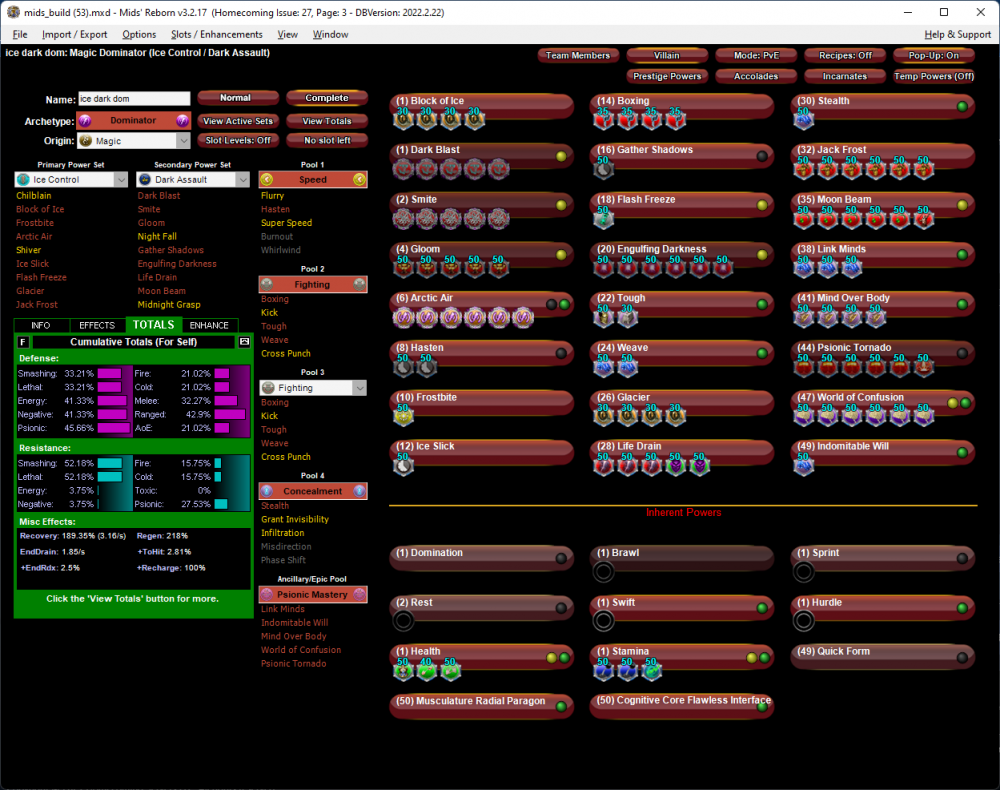Click the empty slot circle under Brawl
Screen dimensions: 1000x790
click(603, 572)
